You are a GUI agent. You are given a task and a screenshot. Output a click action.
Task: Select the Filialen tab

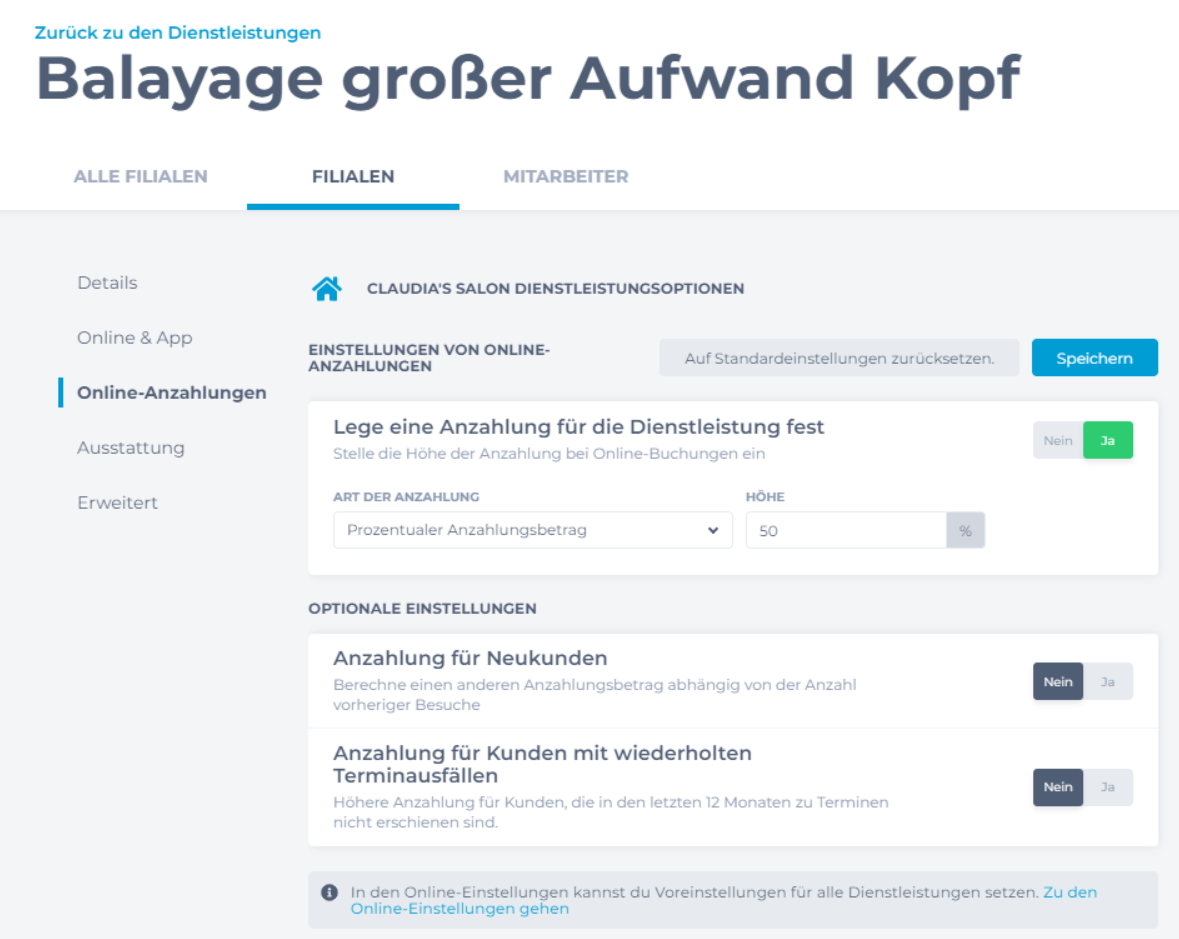pyautogui.click(x=353, y=177)
